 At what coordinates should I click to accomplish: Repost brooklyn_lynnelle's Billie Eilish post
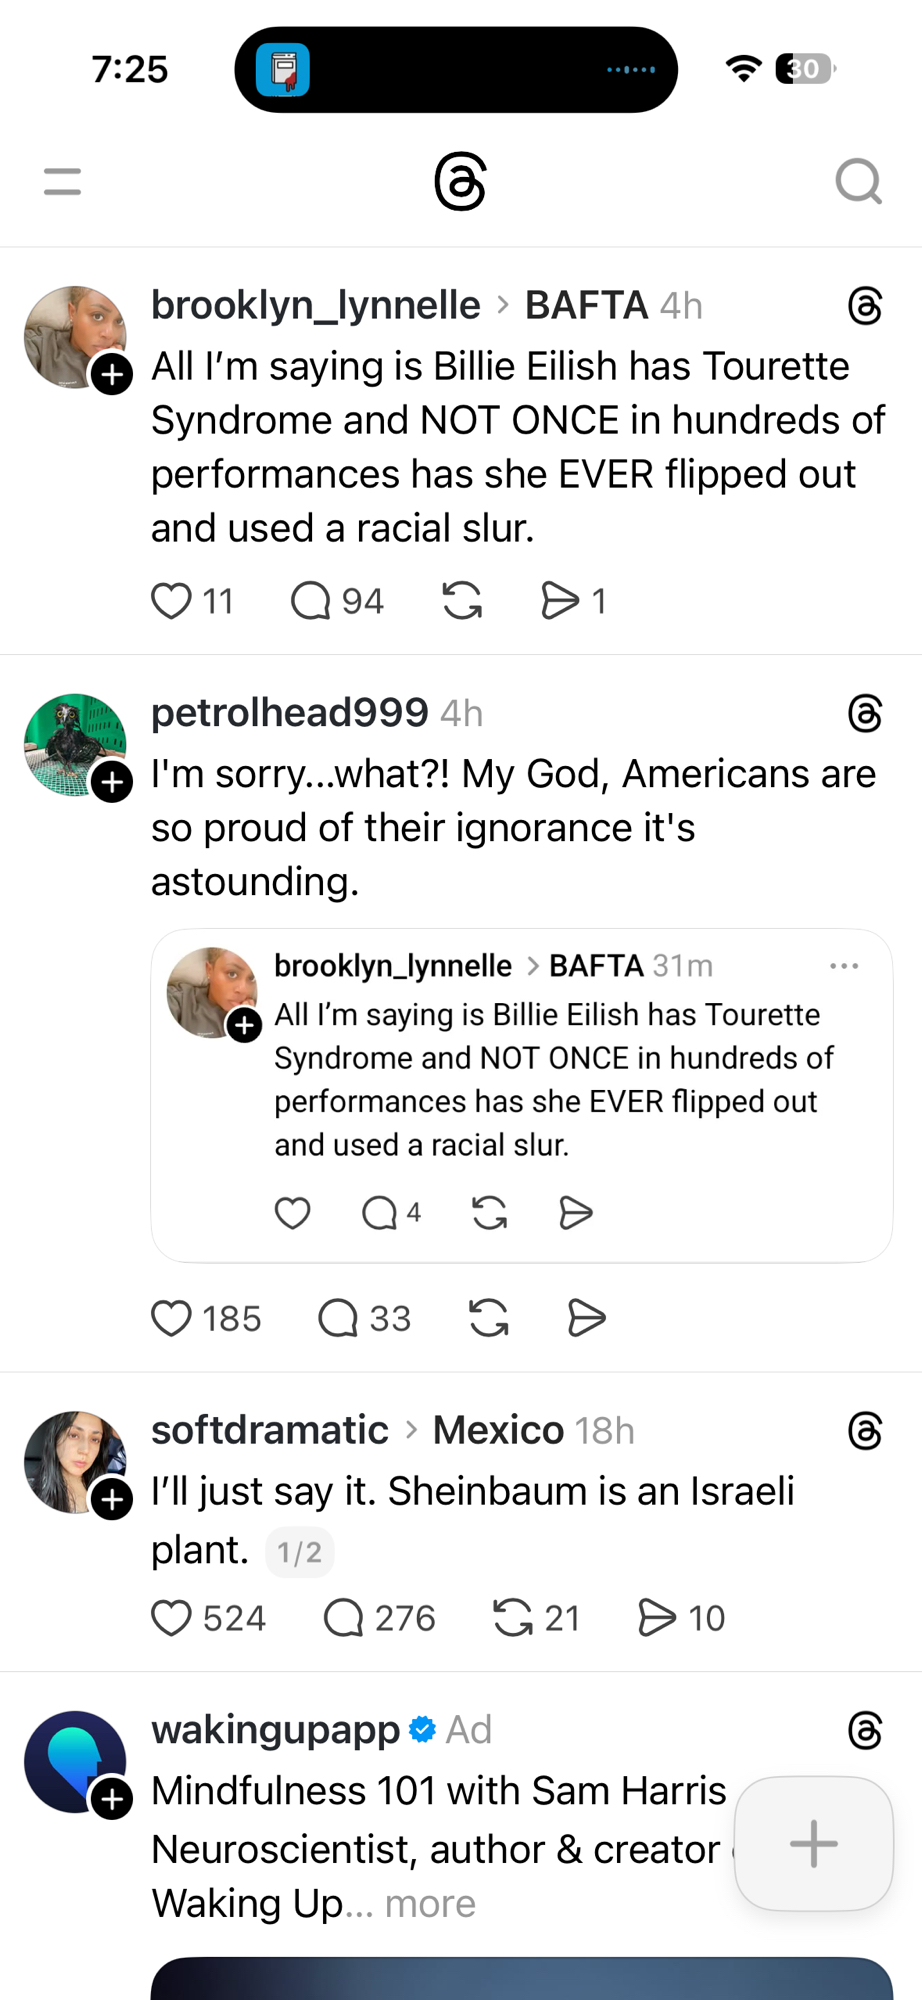(x=462, y=601)
